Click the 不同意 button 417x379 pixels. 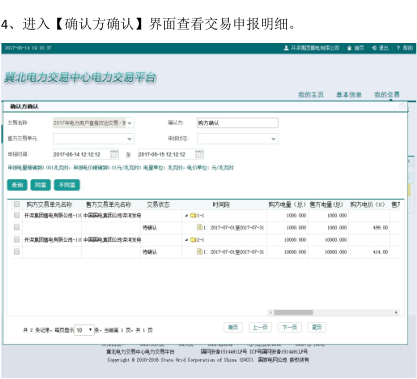point(67,185)
